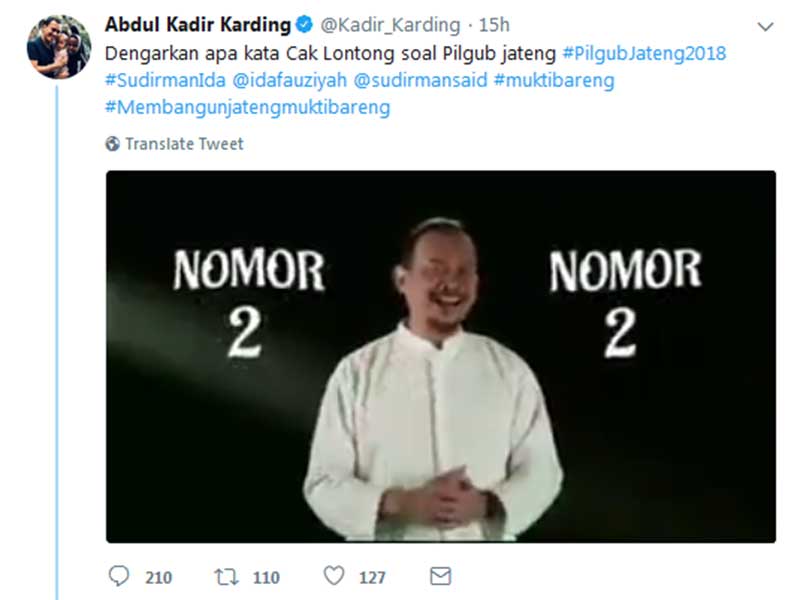
Task: Open hashtag #PilgubJateng2018
Action: click(x=644, y=54)
